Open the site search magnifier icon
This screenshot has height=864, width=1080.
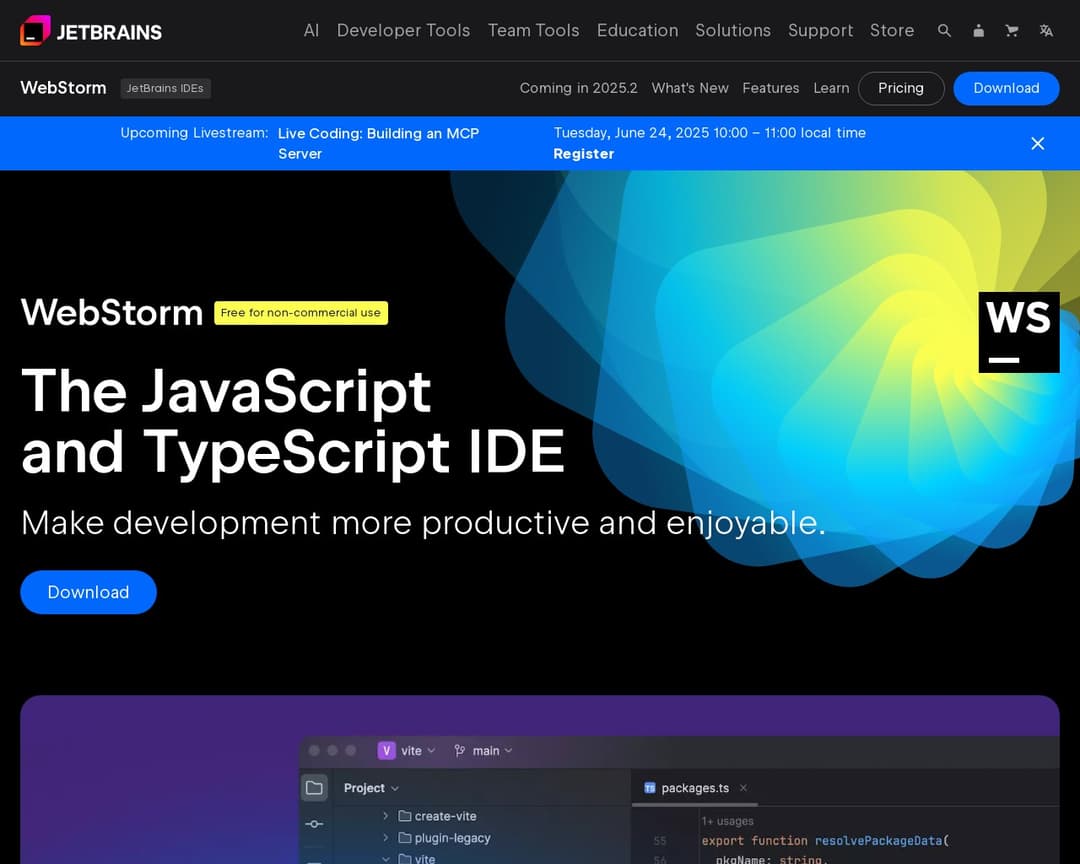944,31
